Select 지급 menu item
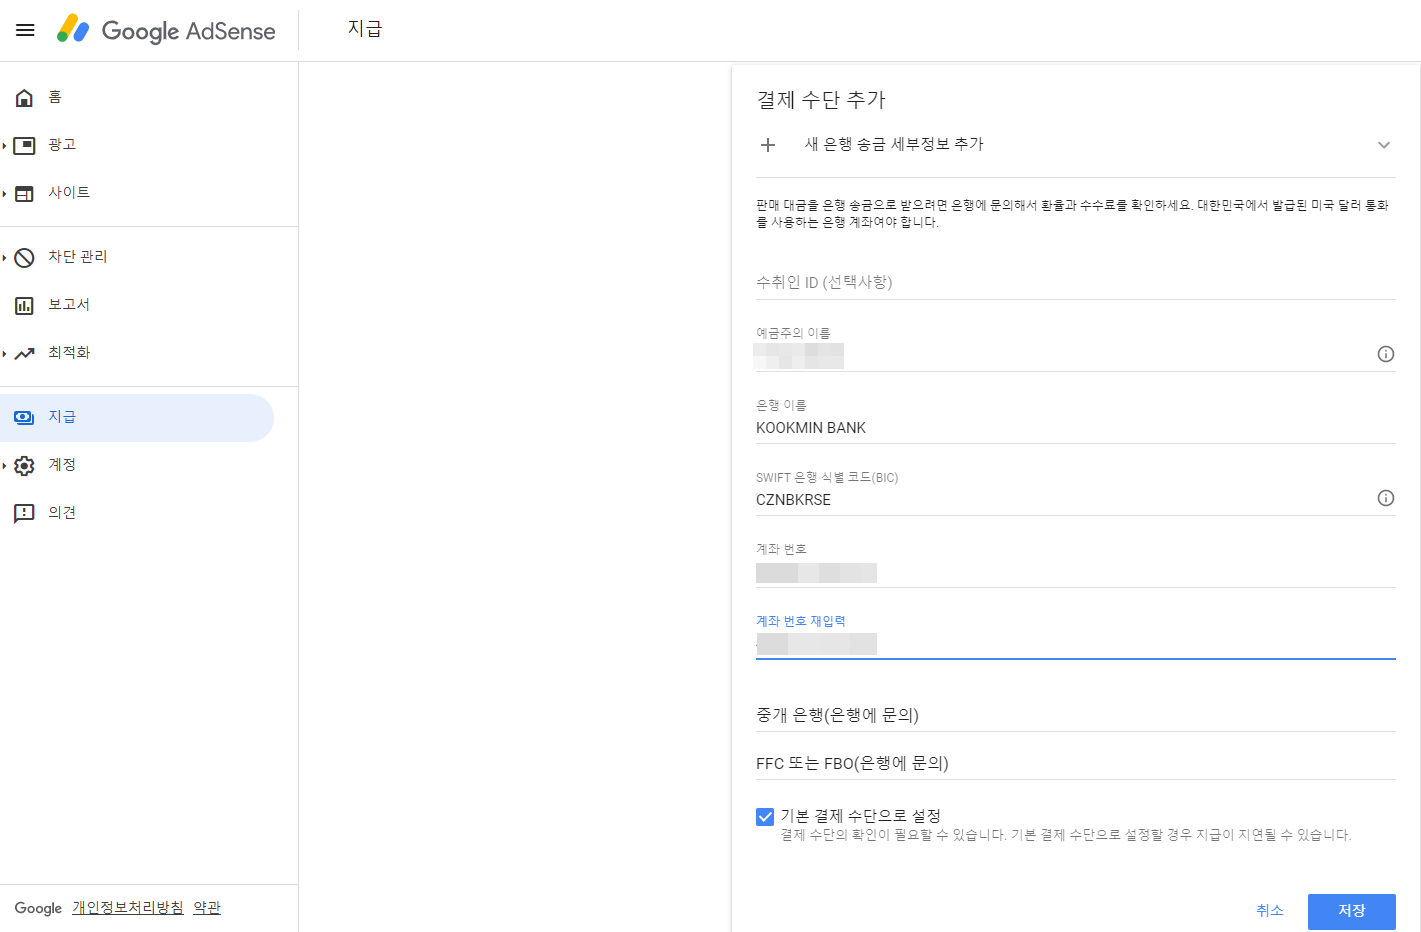The image size is (1421, 932). coord(137,418)
